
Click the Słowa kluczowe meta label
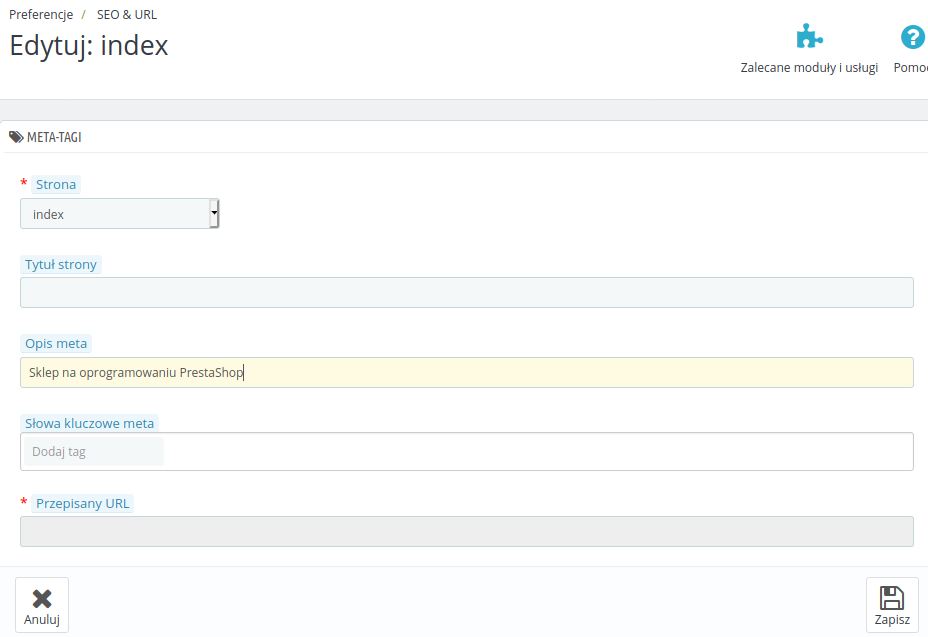[89, 423]
